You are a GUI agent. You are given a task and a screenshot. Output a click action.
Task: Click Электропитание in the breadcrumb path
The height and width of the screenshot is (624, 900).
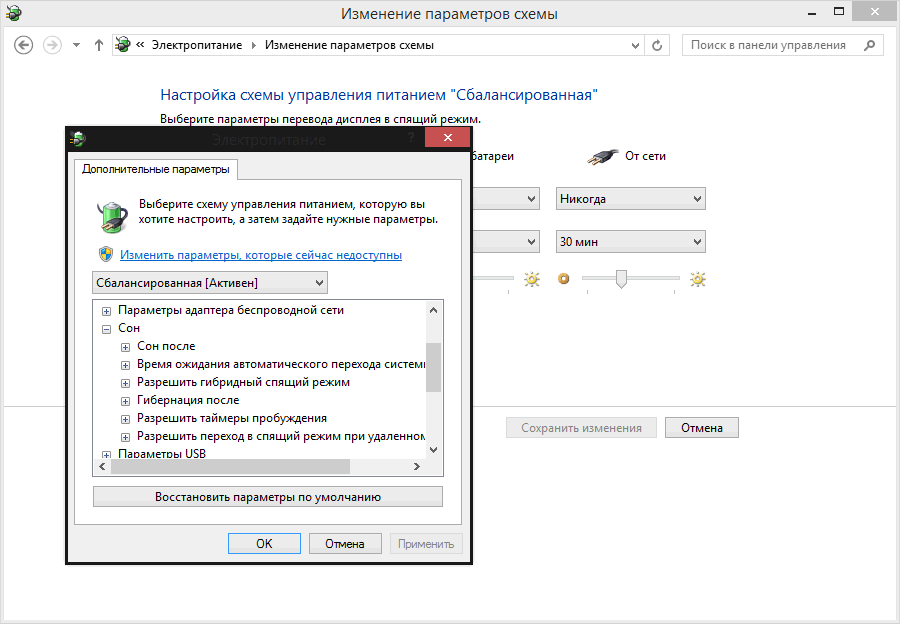[199, 45]
